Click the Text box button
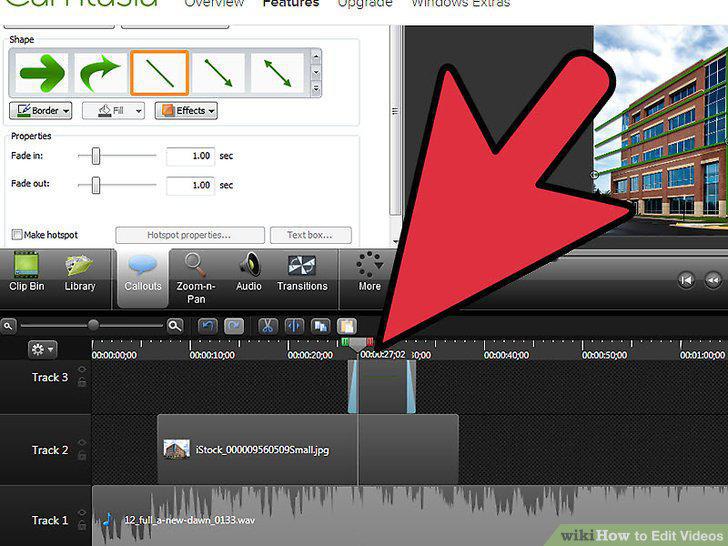Screen dimensions: 728x546 pyautogui.click(x=311, y=235)
